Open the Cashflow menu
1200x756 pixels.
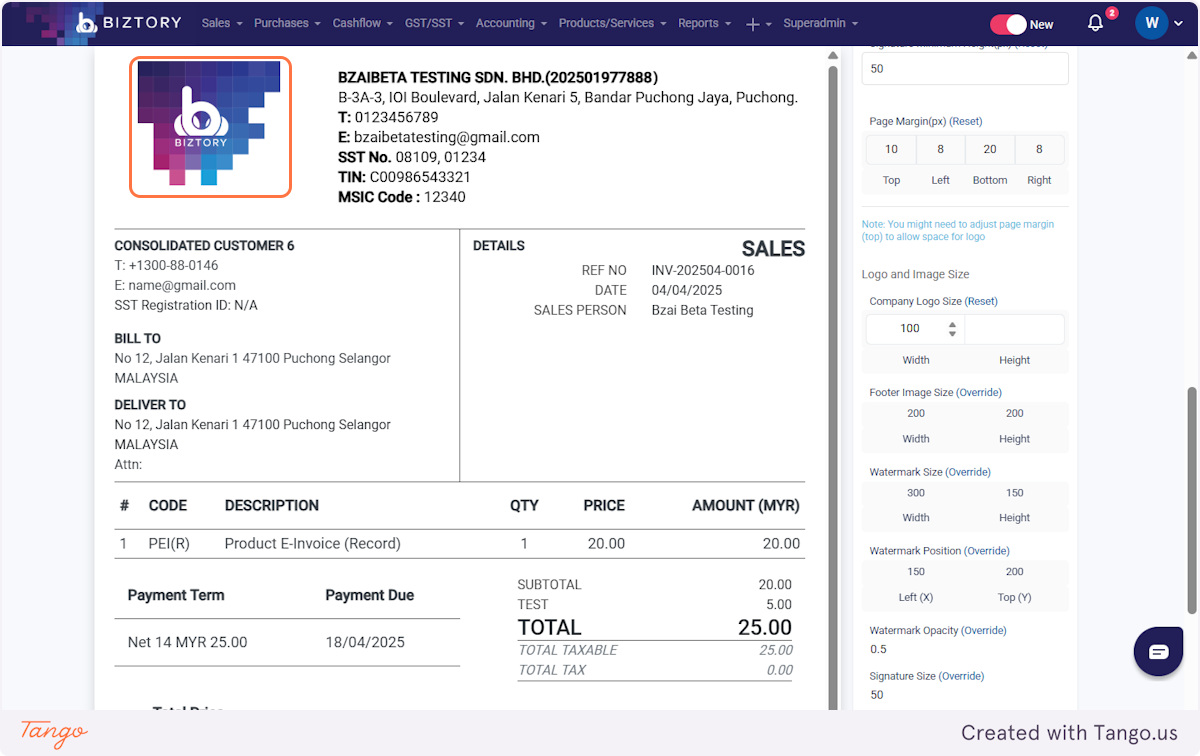click(x=363, y=23)
